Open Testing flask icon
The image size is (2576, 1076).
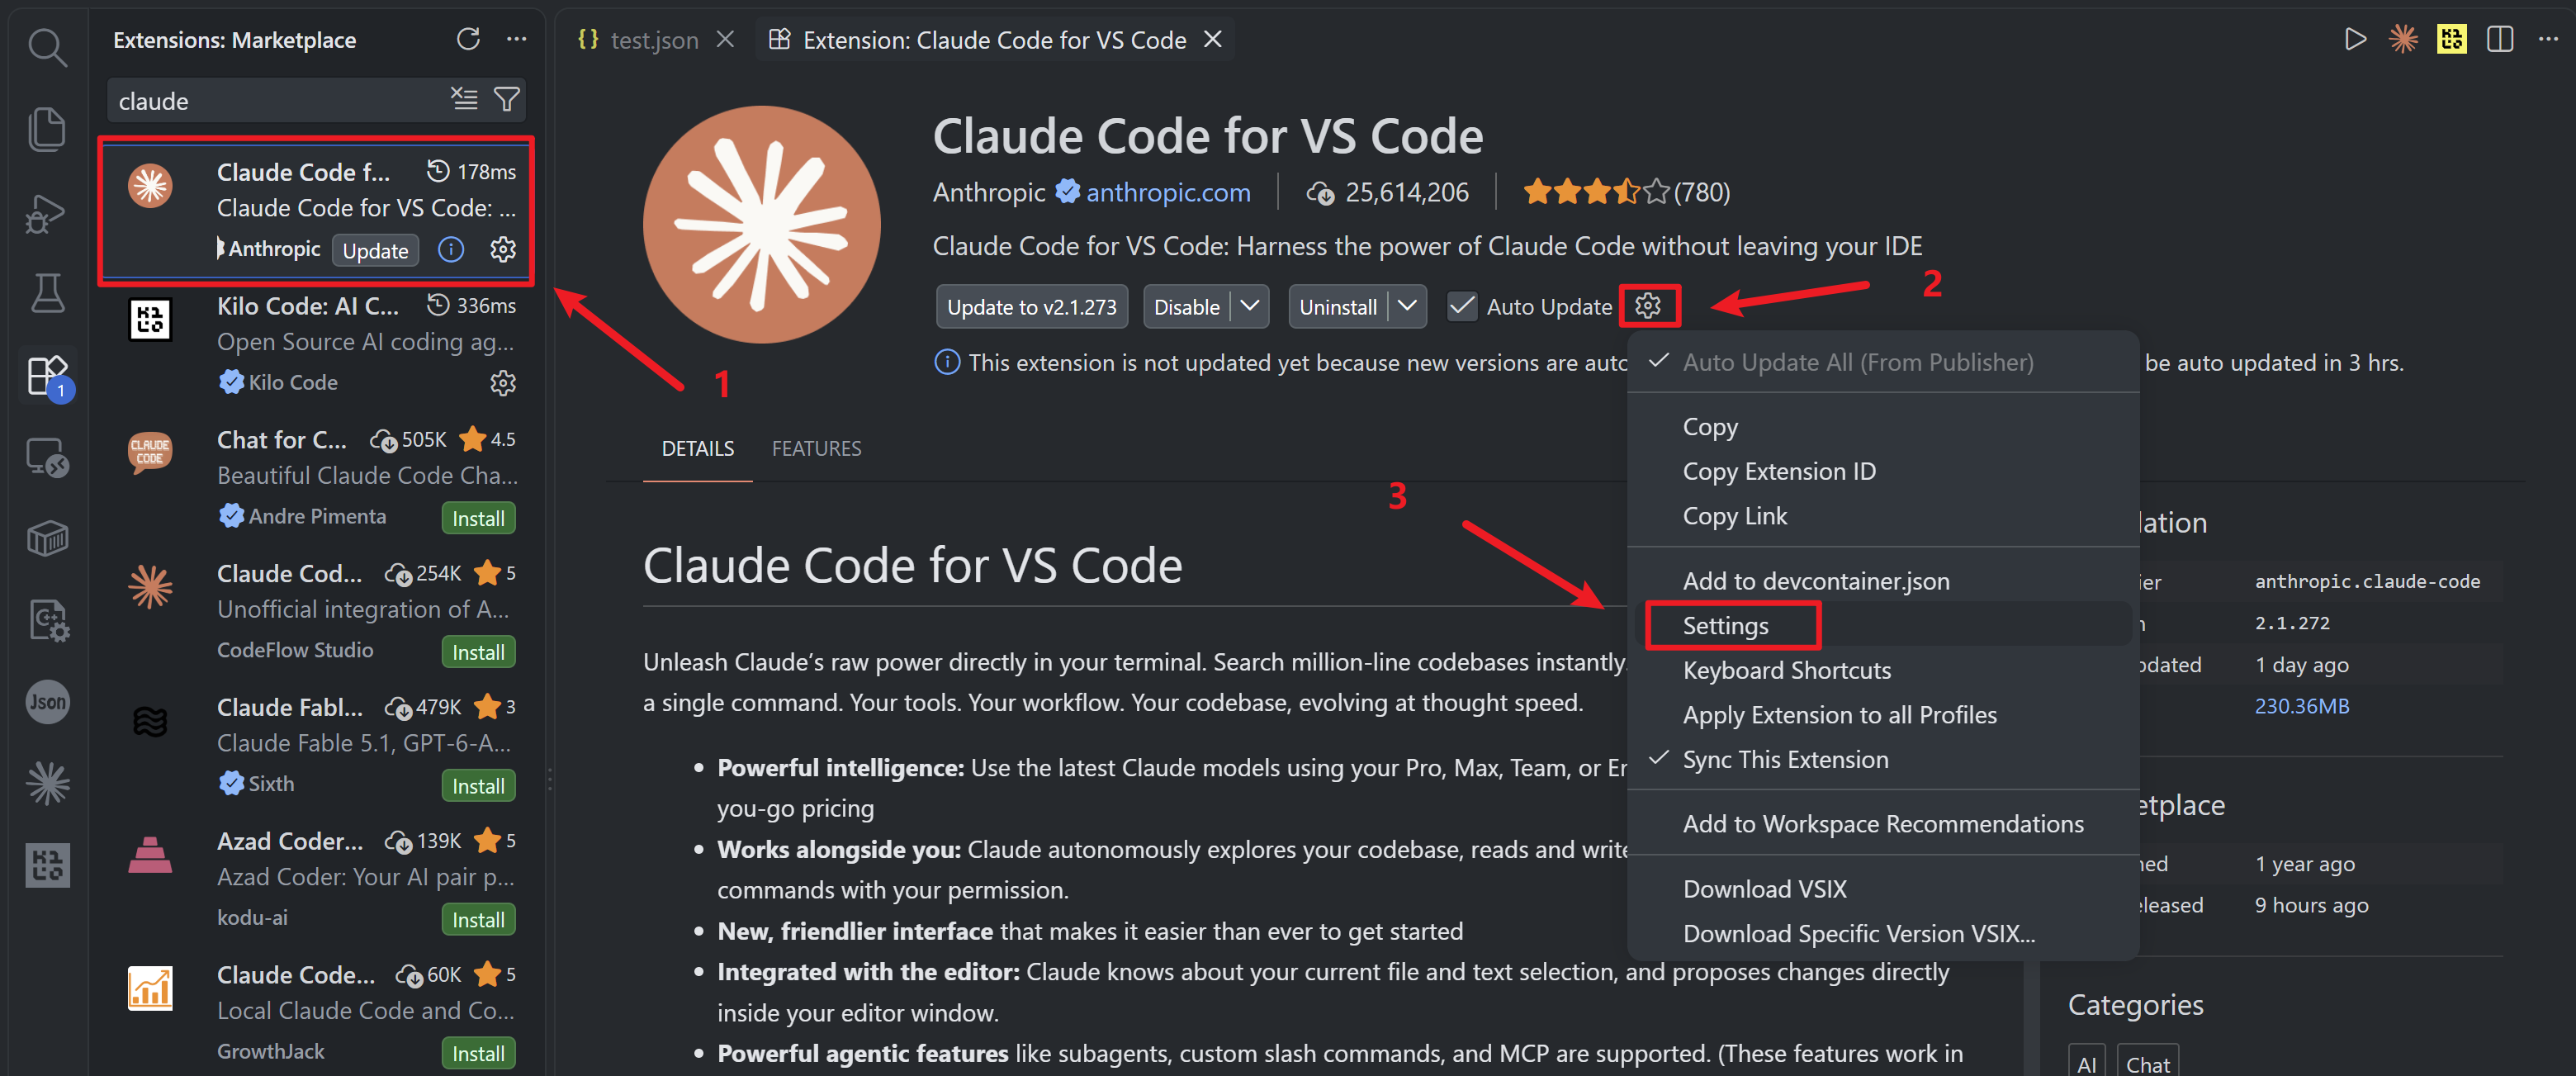[x=47, y=294]
